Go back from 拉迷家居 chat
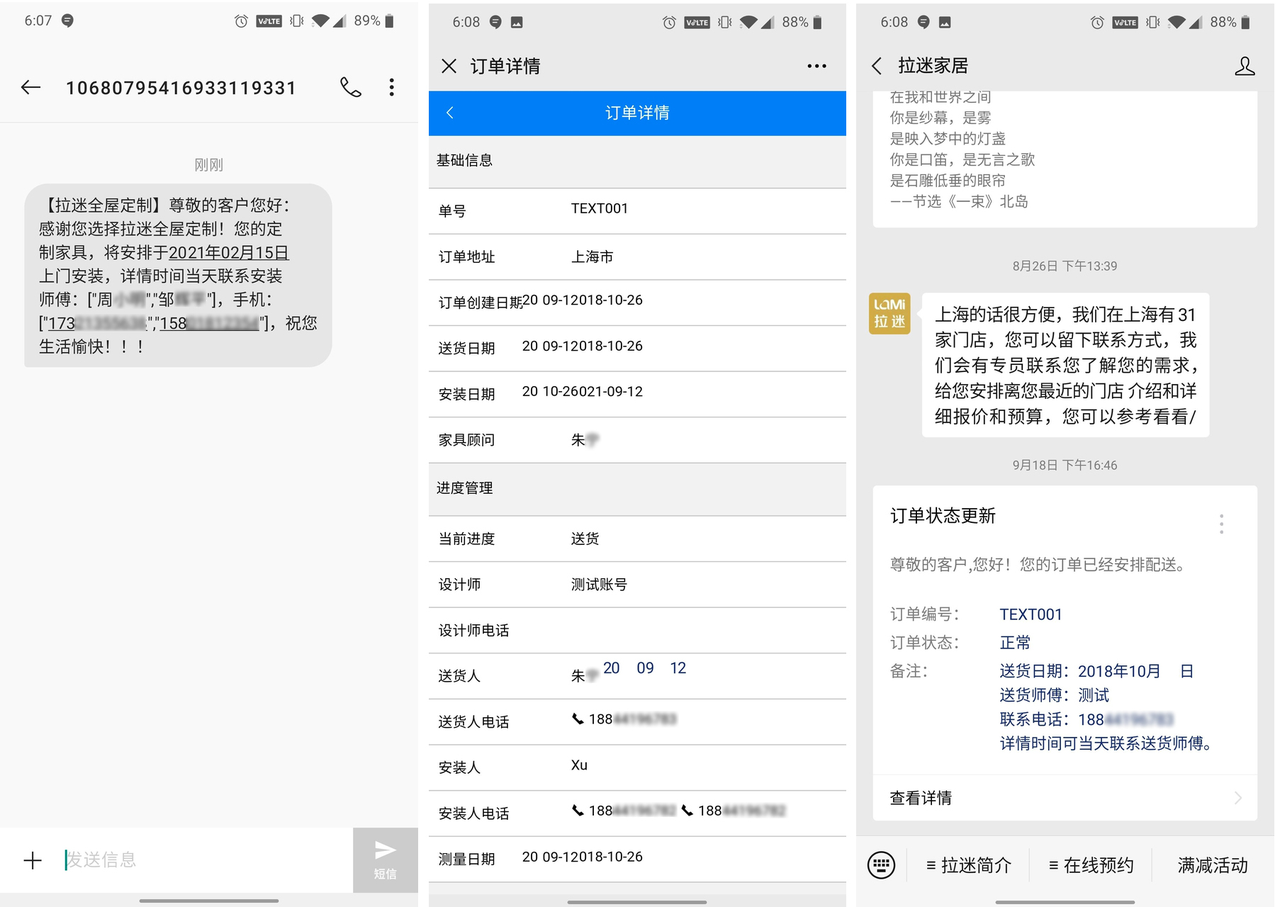The width and height of the screenshot is (1280, 907). click(x=877, y=66)
